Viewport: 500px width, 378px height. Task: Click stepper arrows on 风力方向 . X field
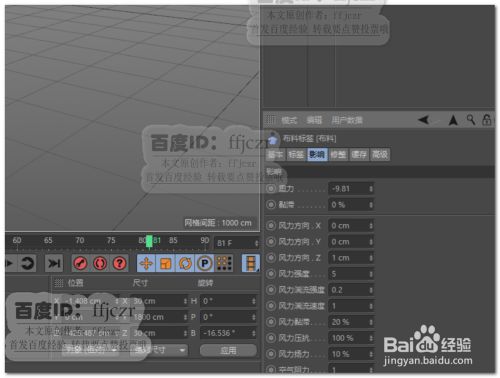tap(371, 226)
